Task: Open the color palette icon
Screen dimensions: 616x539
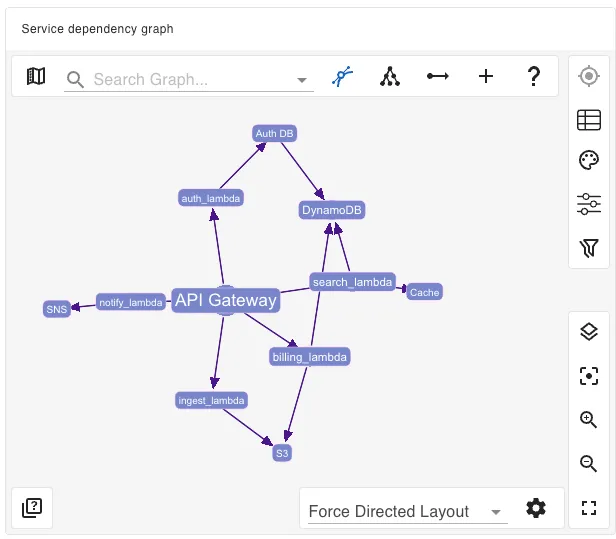Action: tap(588, 160)
